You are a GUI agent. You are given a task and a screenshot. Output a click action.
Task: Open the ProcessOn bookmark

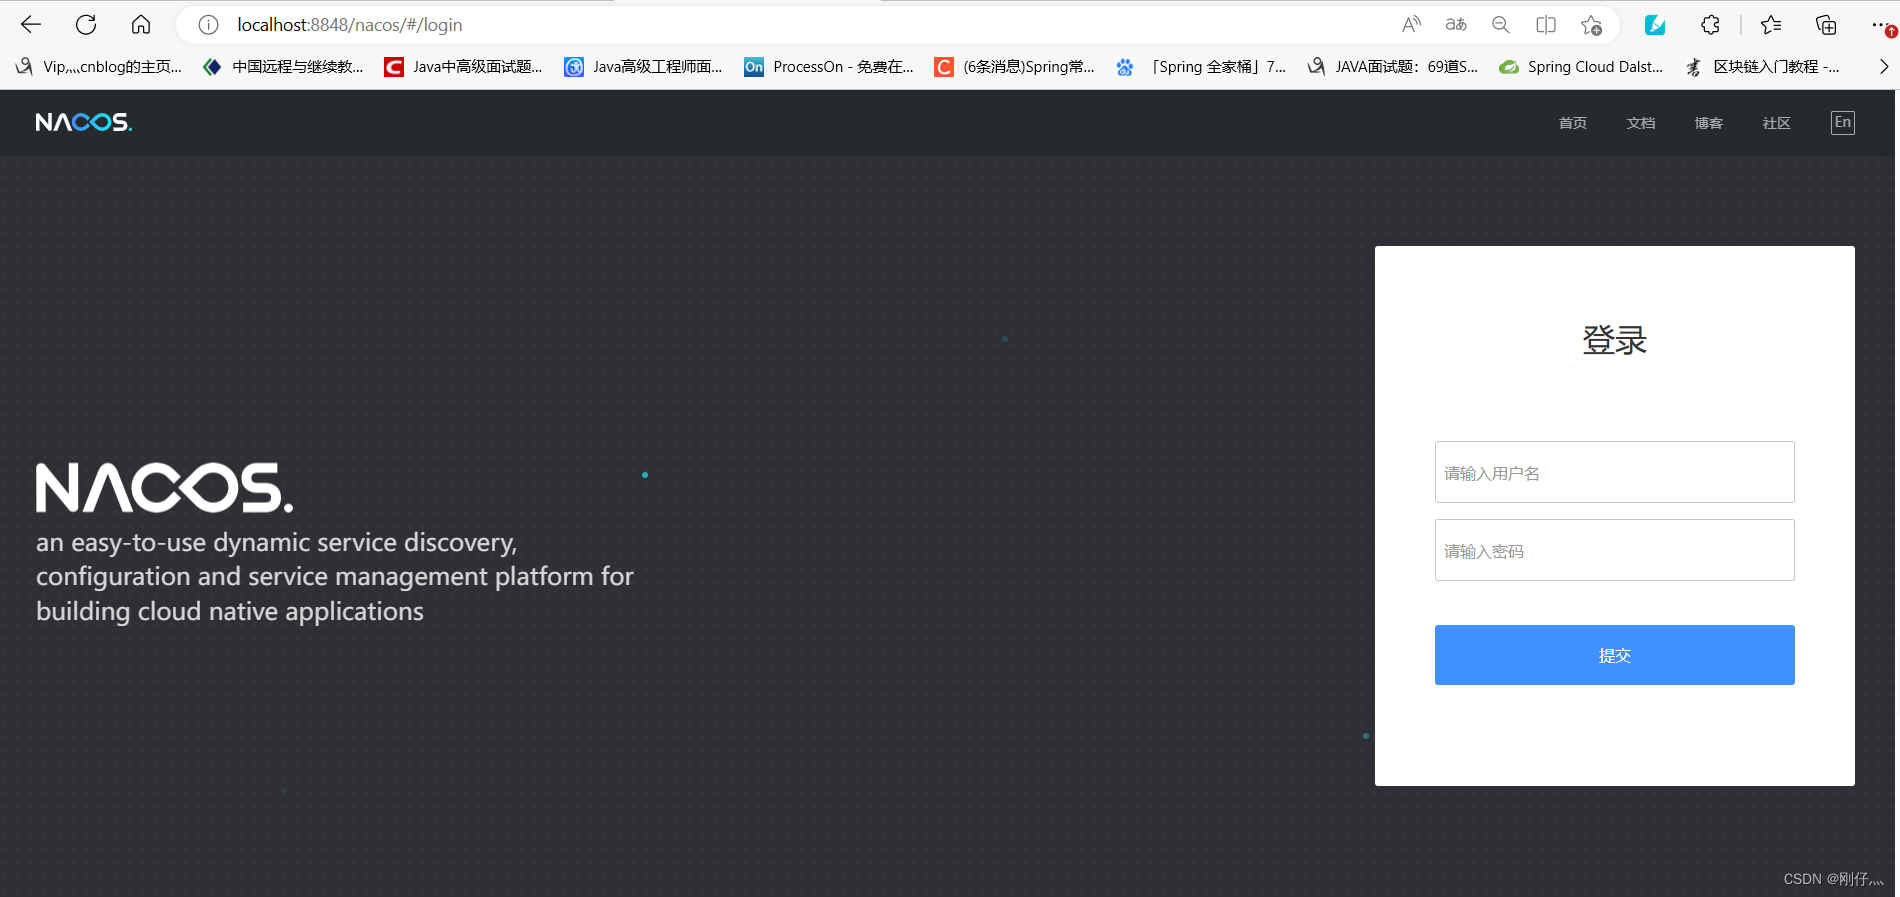(829, 67)
